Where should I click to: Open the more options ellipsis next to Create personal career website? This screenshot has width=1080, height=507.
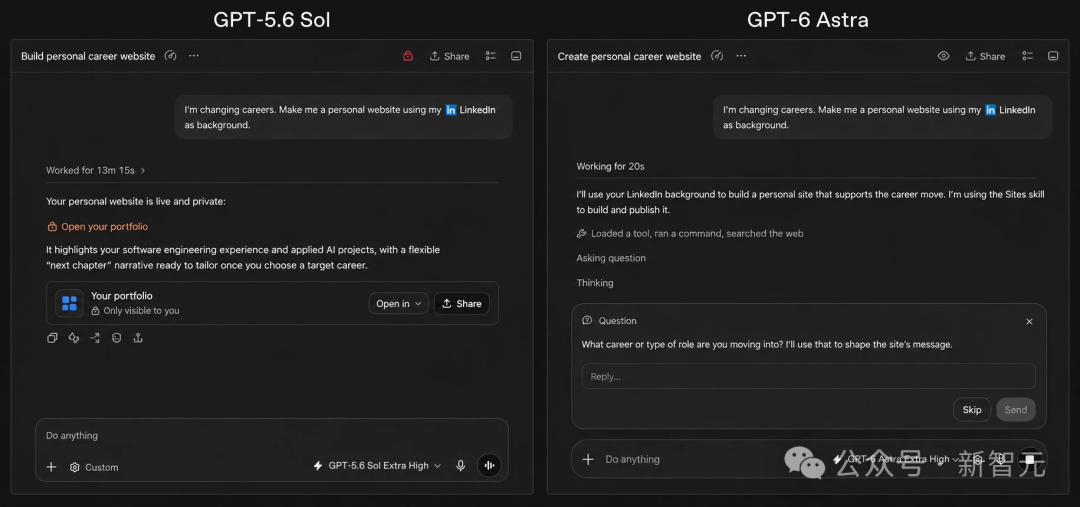click(740, 56)
